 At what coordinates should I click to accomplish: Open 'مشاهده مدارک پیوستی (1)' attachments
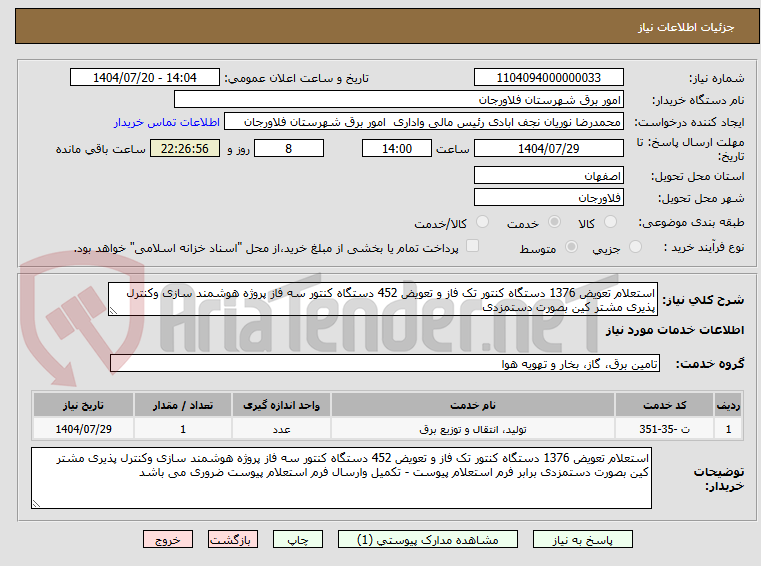428,539
